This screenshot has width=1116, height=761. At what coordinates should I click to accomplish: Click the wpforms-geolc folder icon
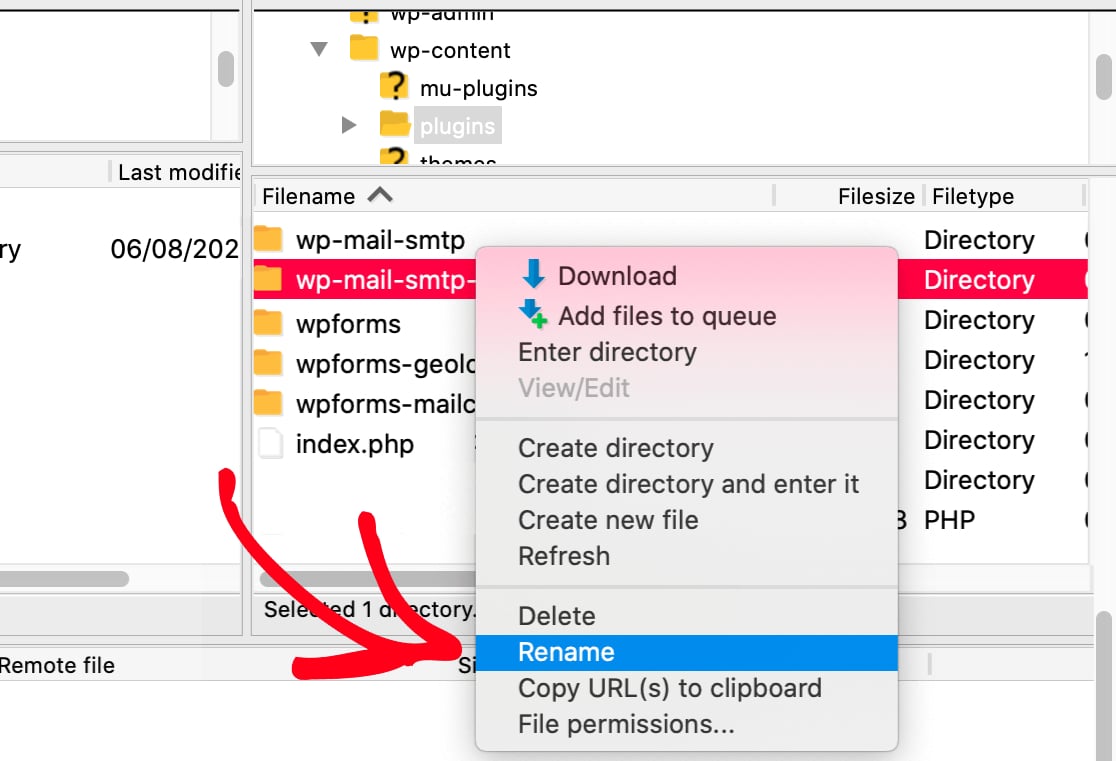coord(268,362)
